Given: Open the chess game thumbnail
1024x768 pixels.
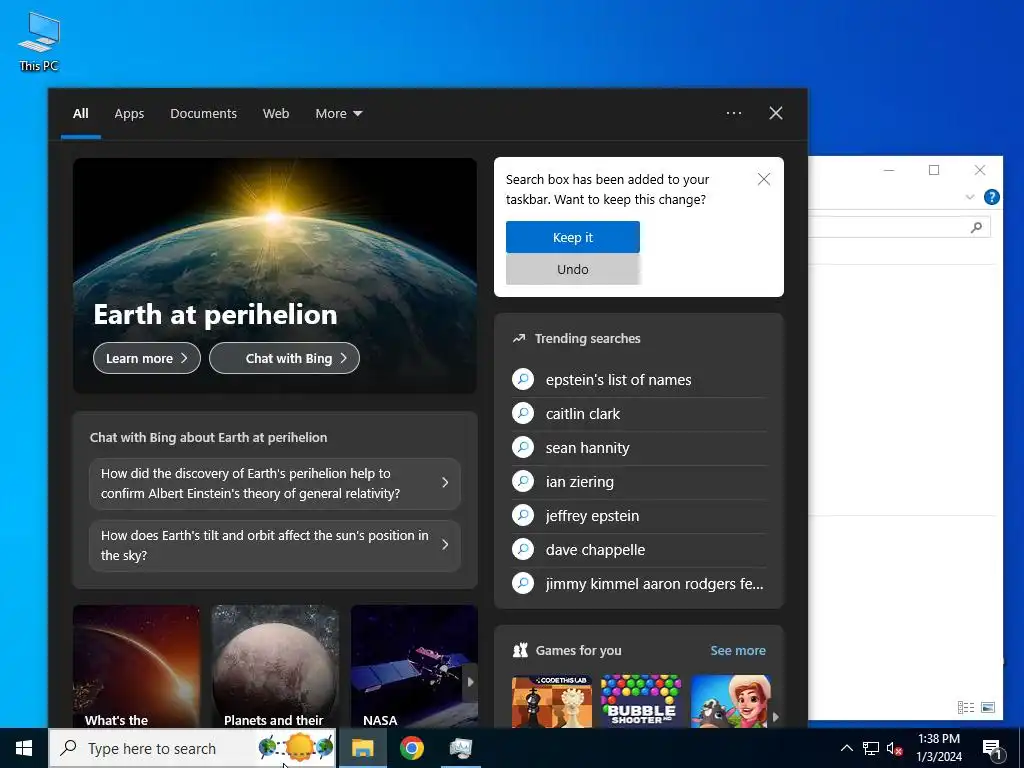Looking at the screenshot, I should pyautogui.click(x=552, y=701).
